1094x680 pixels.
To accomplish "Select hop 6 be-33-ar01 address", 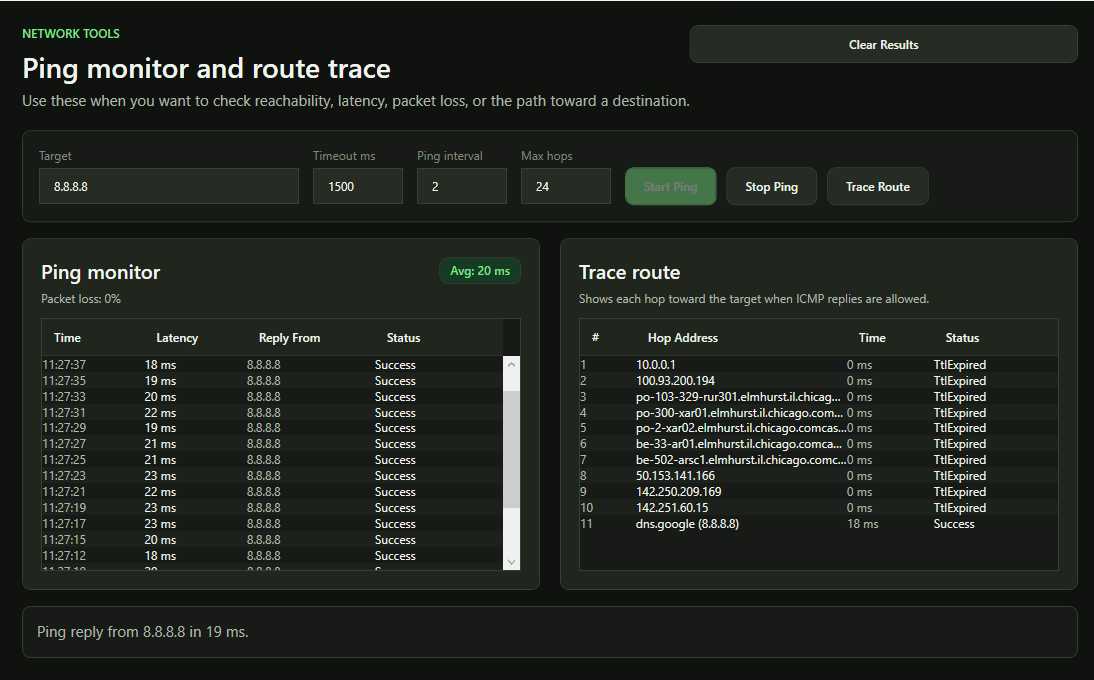I will [739, 444].
